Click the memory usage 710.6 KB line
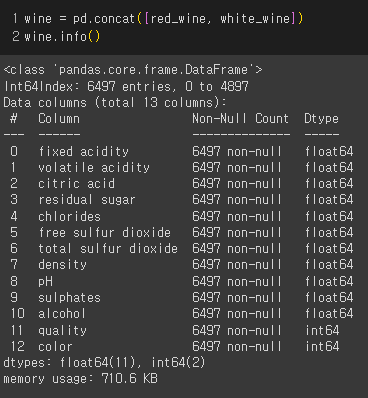Screen dimensions: 368x398 coord(80,379)
